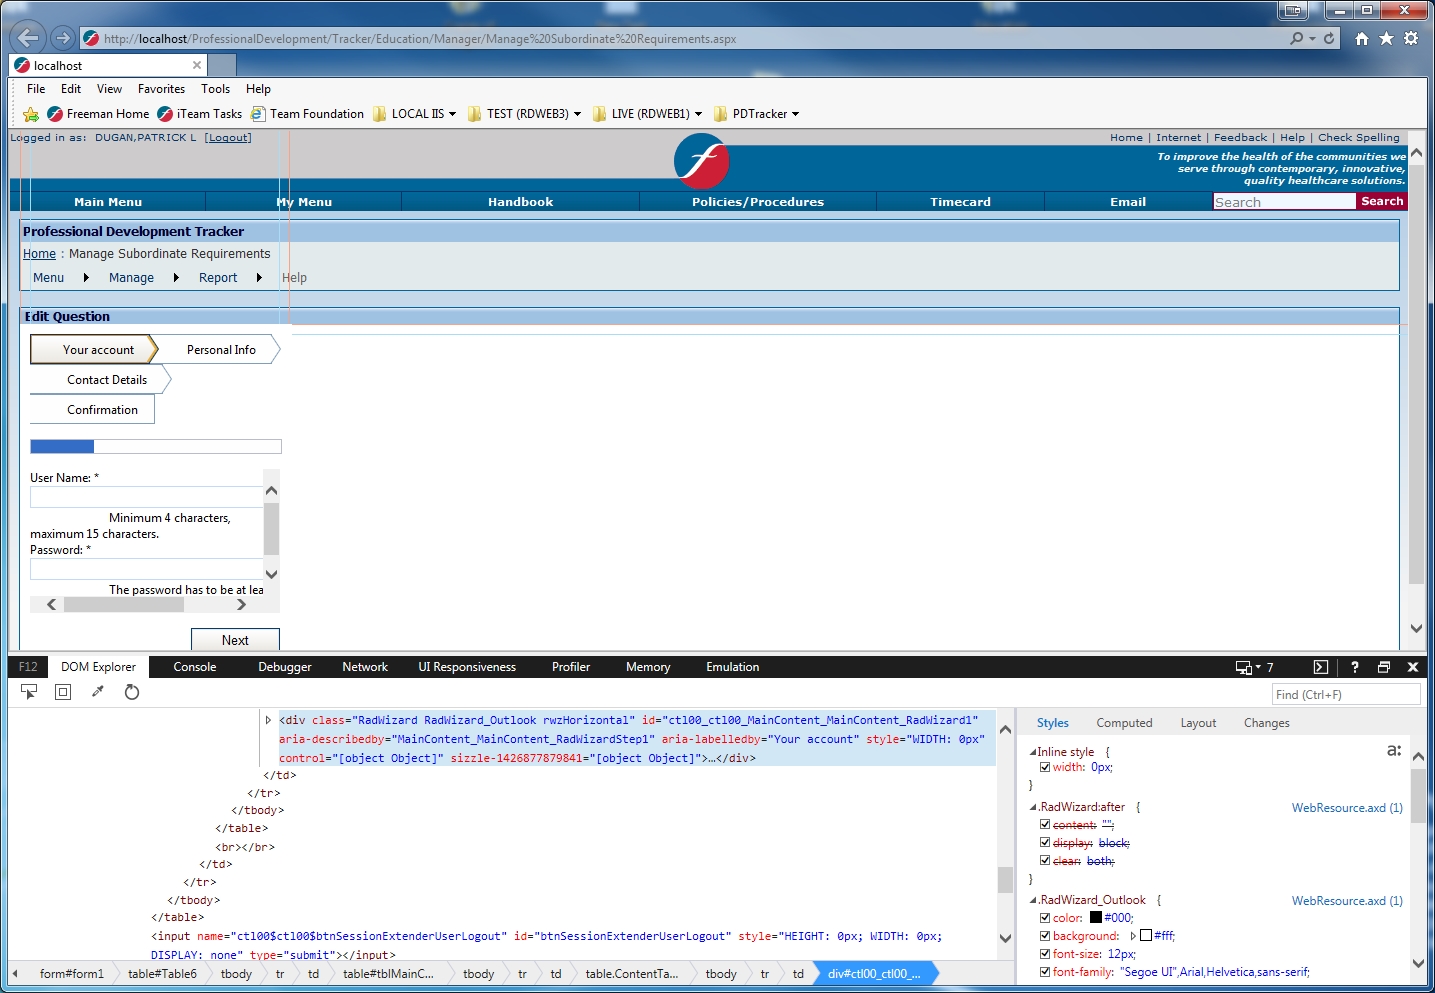Toggle the content property checkbox
Image resolution: width=1435 pixels, height=993 pixels.
click(1045, 825)
